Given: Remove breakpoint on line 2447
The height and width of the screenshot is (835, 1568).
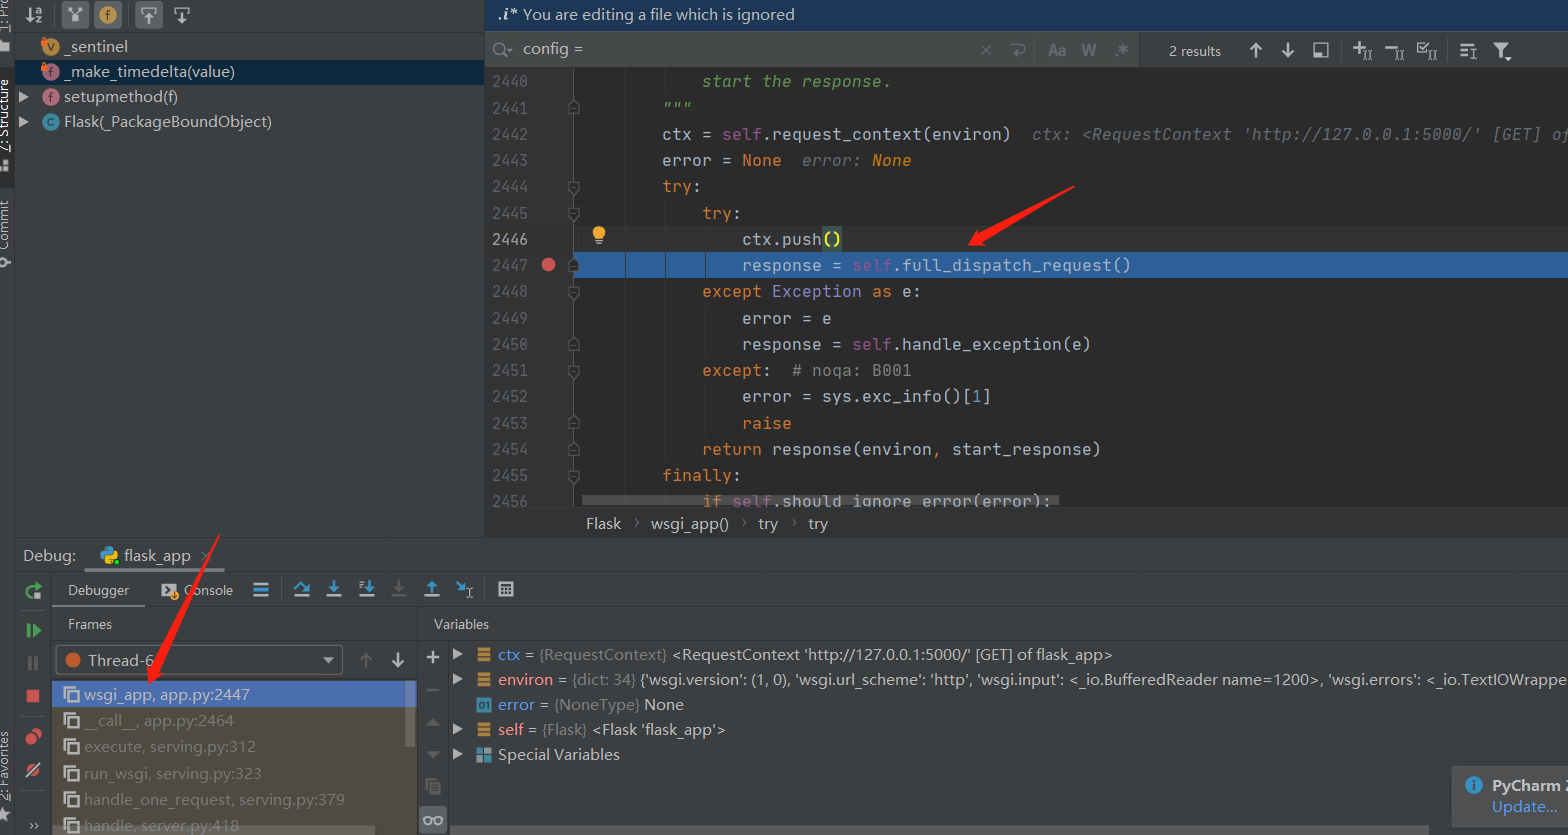Looking at the screenshot, I should (548, 265).
